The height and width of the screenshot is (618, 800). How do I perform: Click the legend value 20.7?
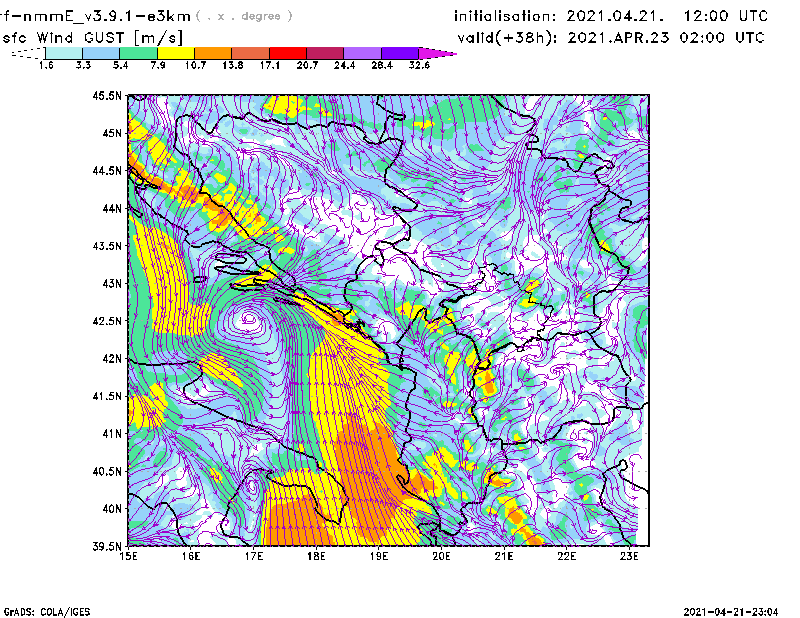[x=307, y=65]
